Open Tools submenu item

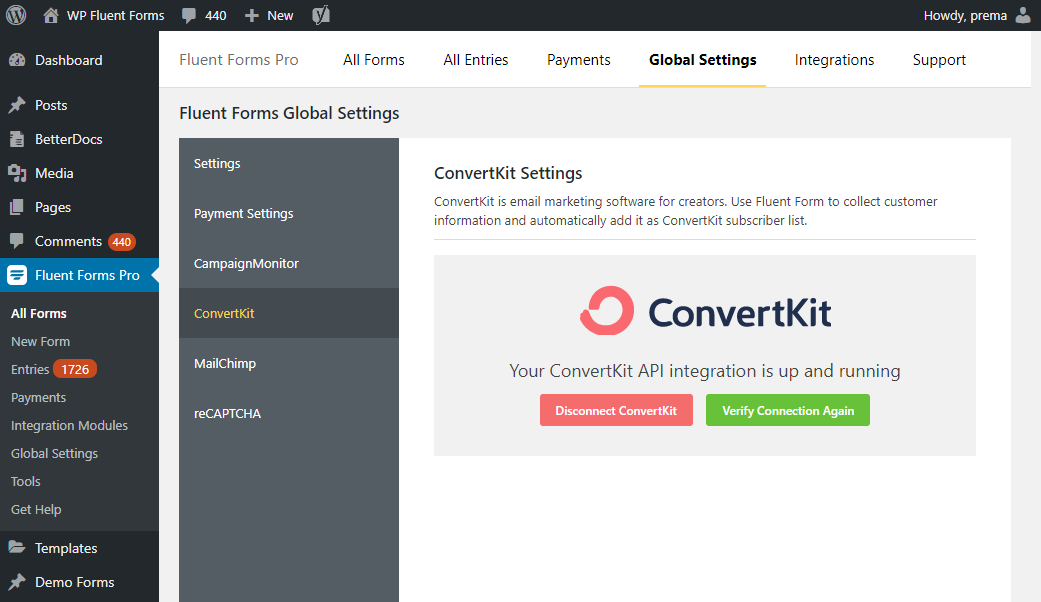pyautogui.click(x=25, y=481)
